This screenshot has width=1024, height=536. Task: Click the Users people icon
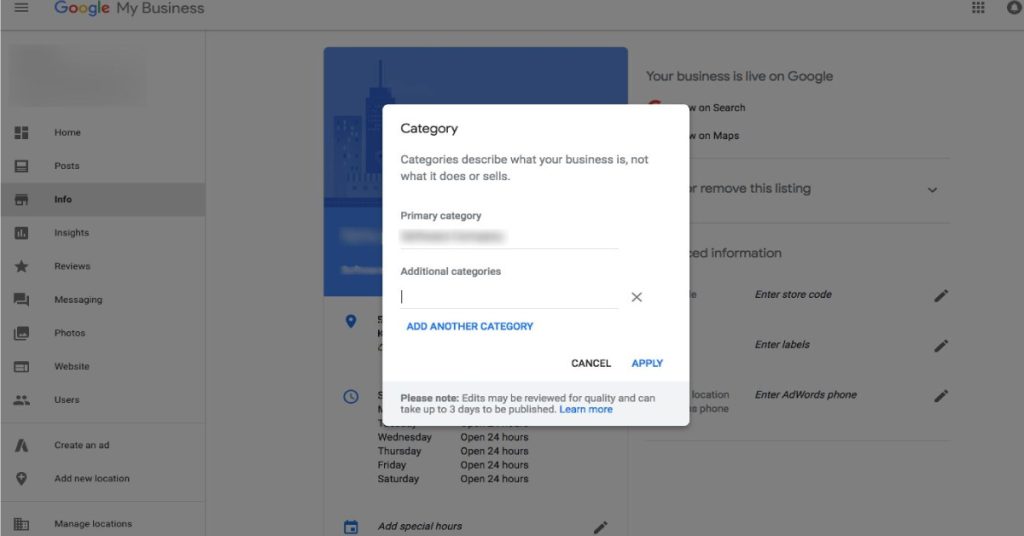[x=22, y=400]
